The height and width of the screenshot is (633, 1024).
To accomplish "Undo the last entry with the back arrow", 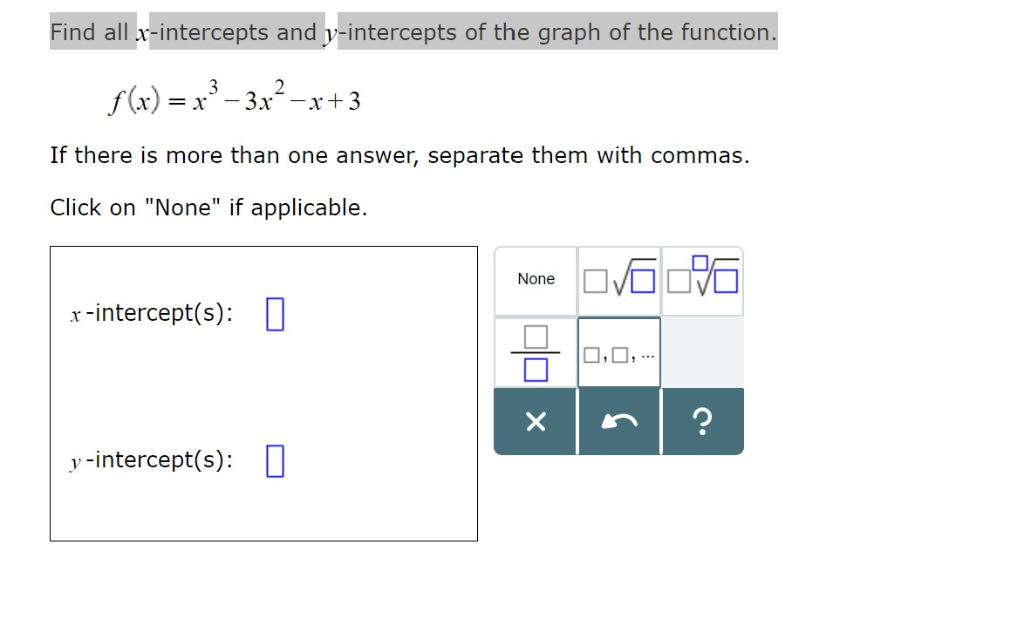I will [x=619, y=421].
